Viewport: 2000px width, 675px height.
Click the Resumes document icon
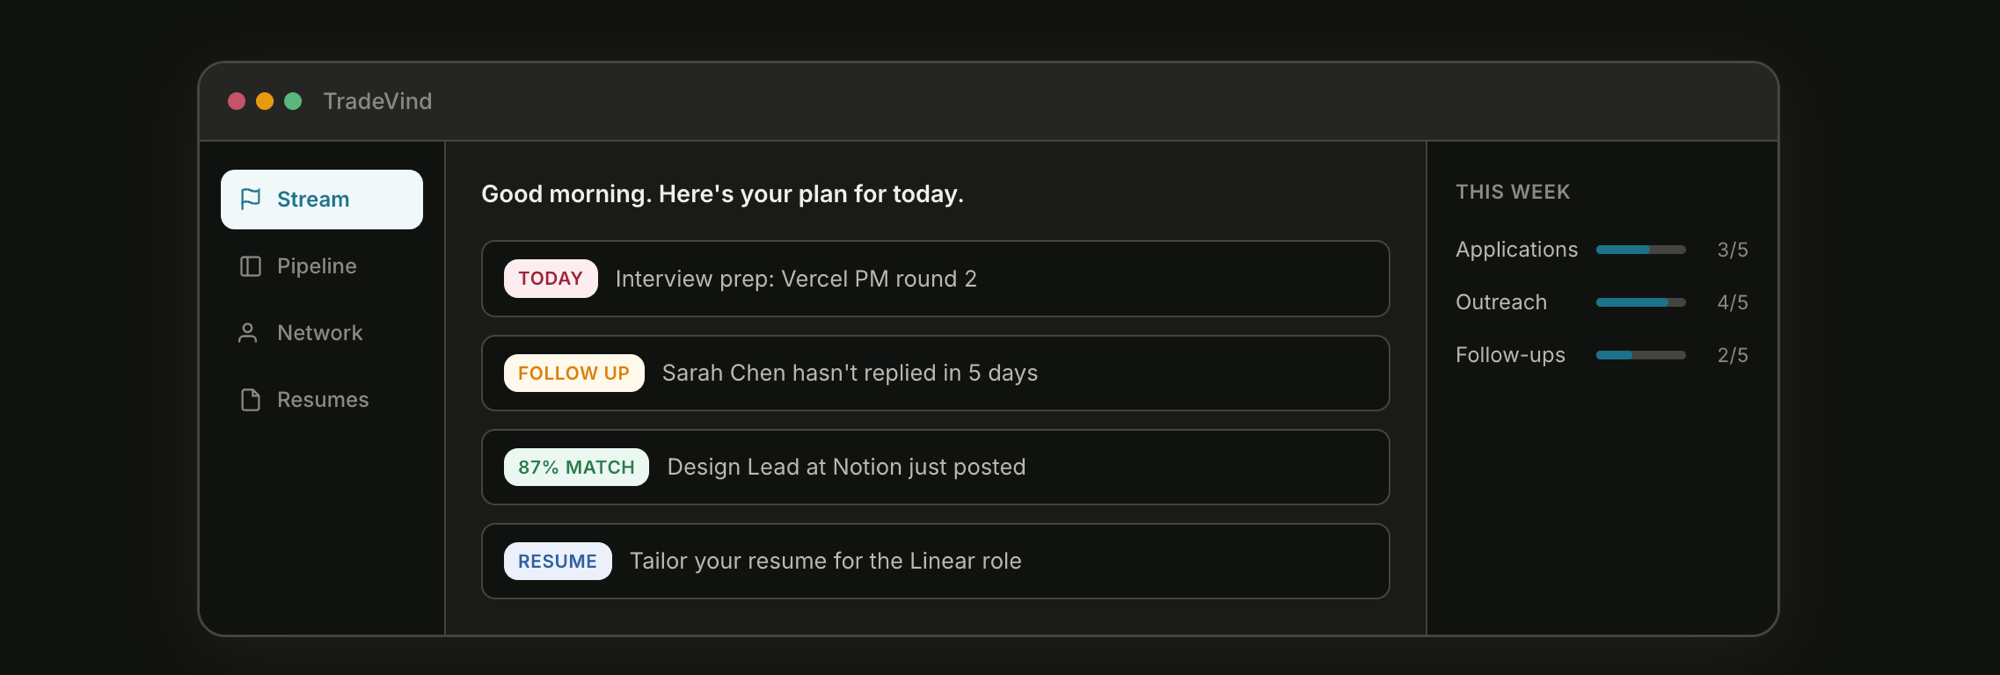(250, 400)
